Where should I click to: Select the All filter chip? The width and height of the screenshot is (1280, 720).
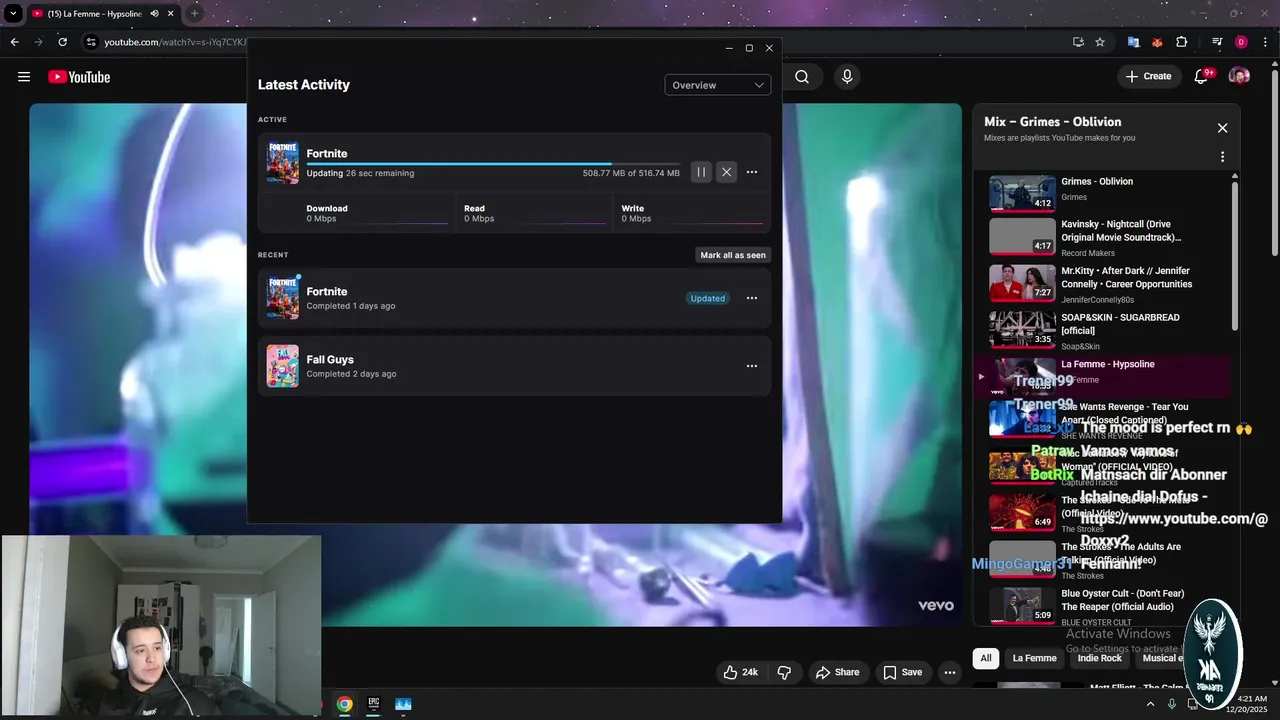[986, 658]
